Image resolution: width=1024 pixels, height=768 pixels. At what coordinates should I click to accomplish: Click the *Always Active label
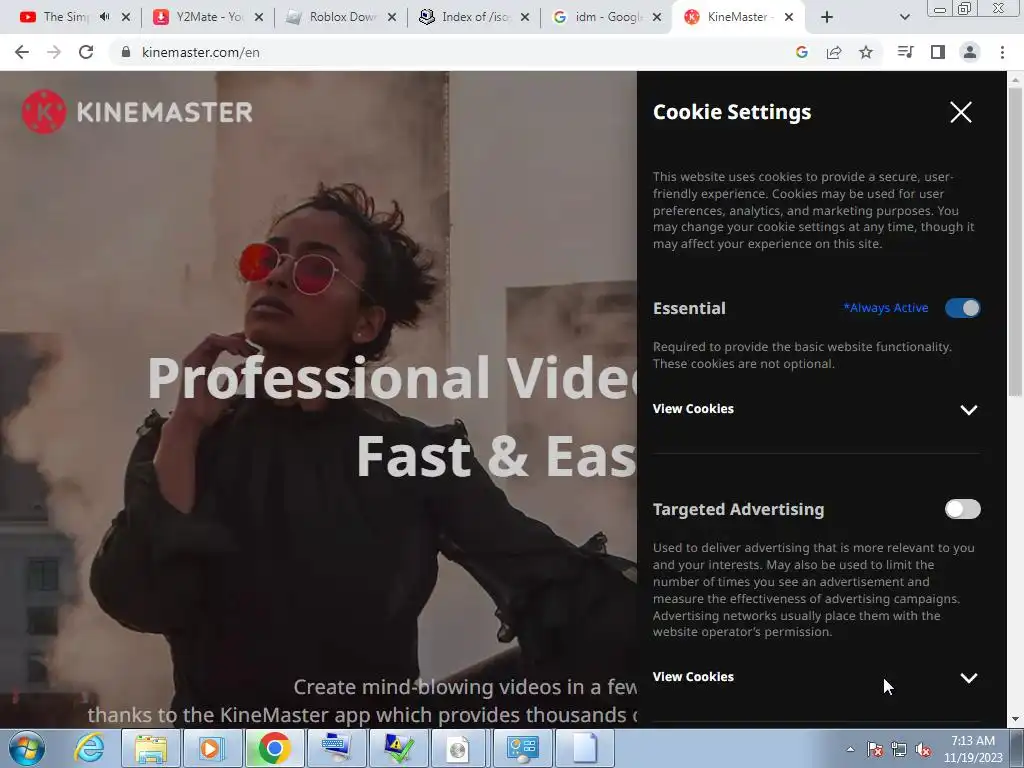pos(886,308)
